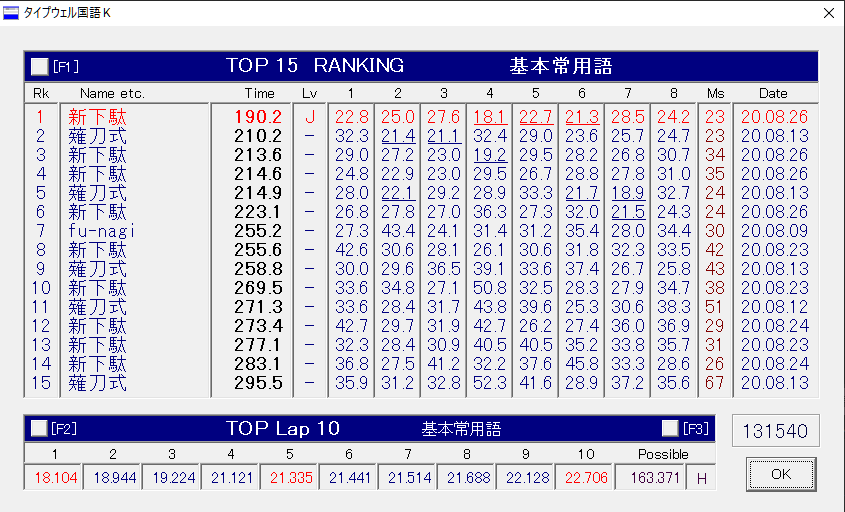The width and height of the screenshot is (845, 512).
Task: Click the underlined lap 18.1
Action: point(490,117)
